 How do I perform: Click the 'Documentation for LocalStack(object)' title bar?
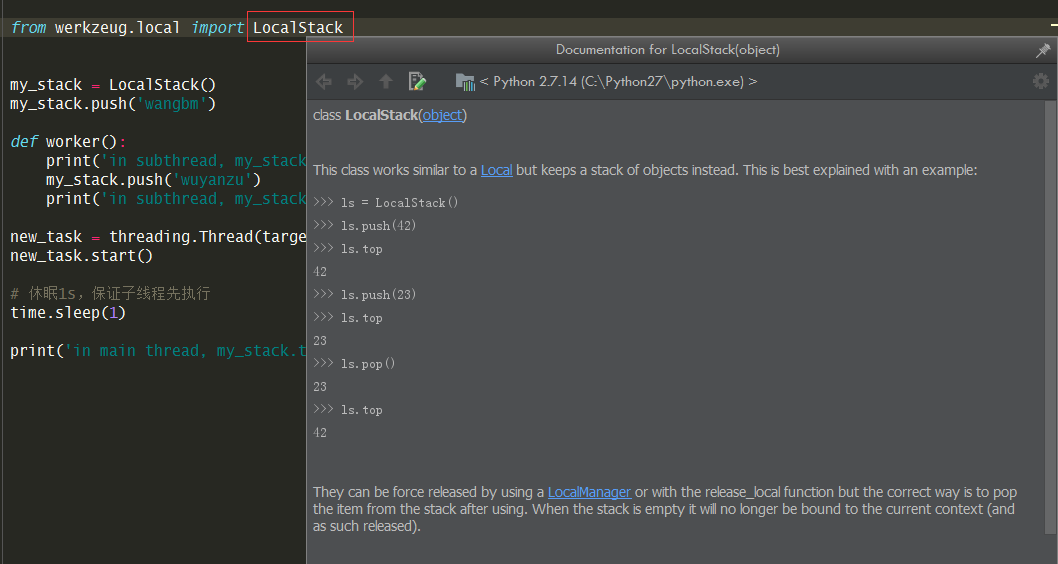coord(667,50)
